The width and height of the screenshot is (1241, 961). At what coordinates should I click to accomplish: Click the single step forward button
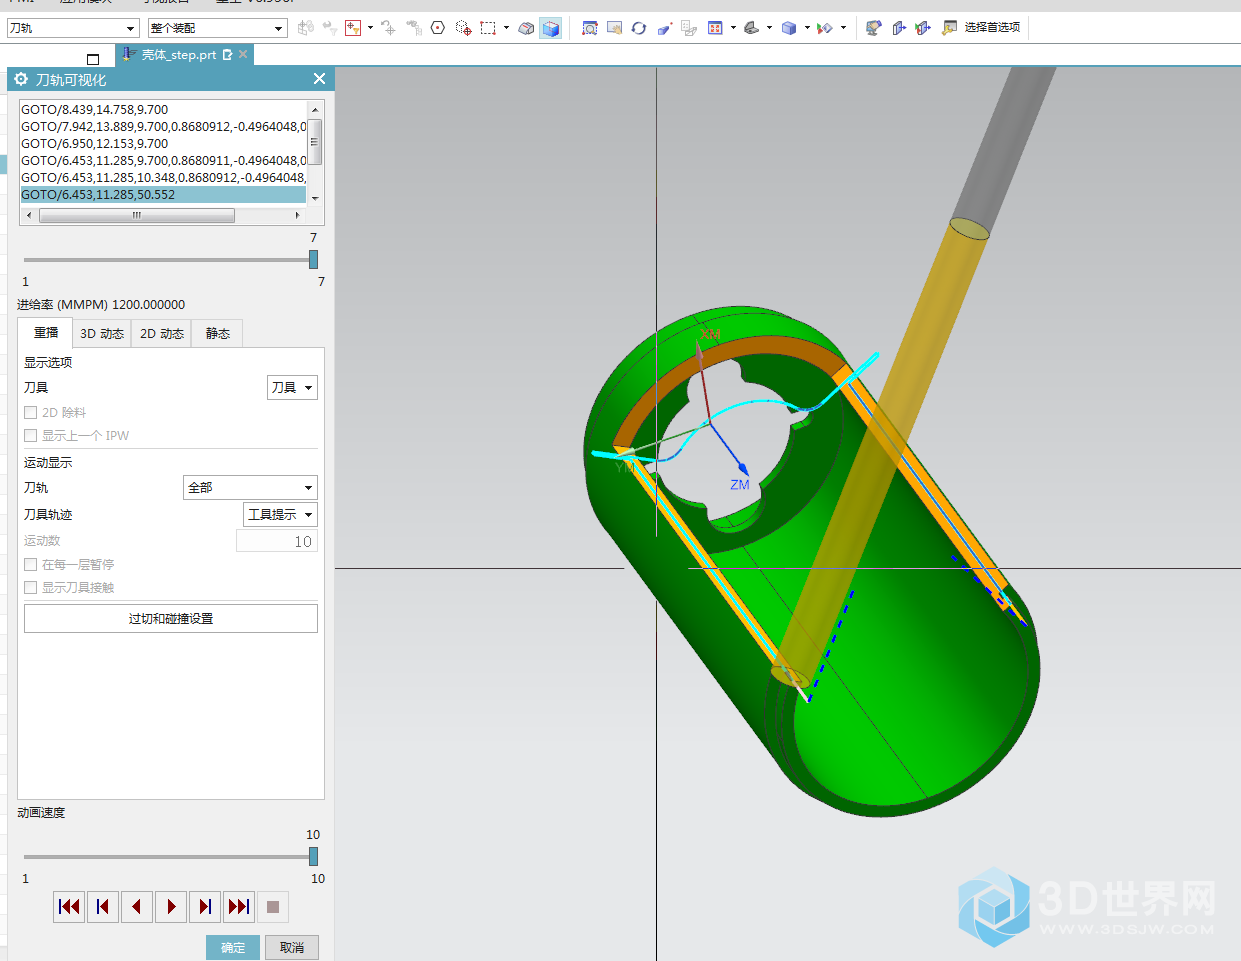pyautogui.click(x=205, y=907)
